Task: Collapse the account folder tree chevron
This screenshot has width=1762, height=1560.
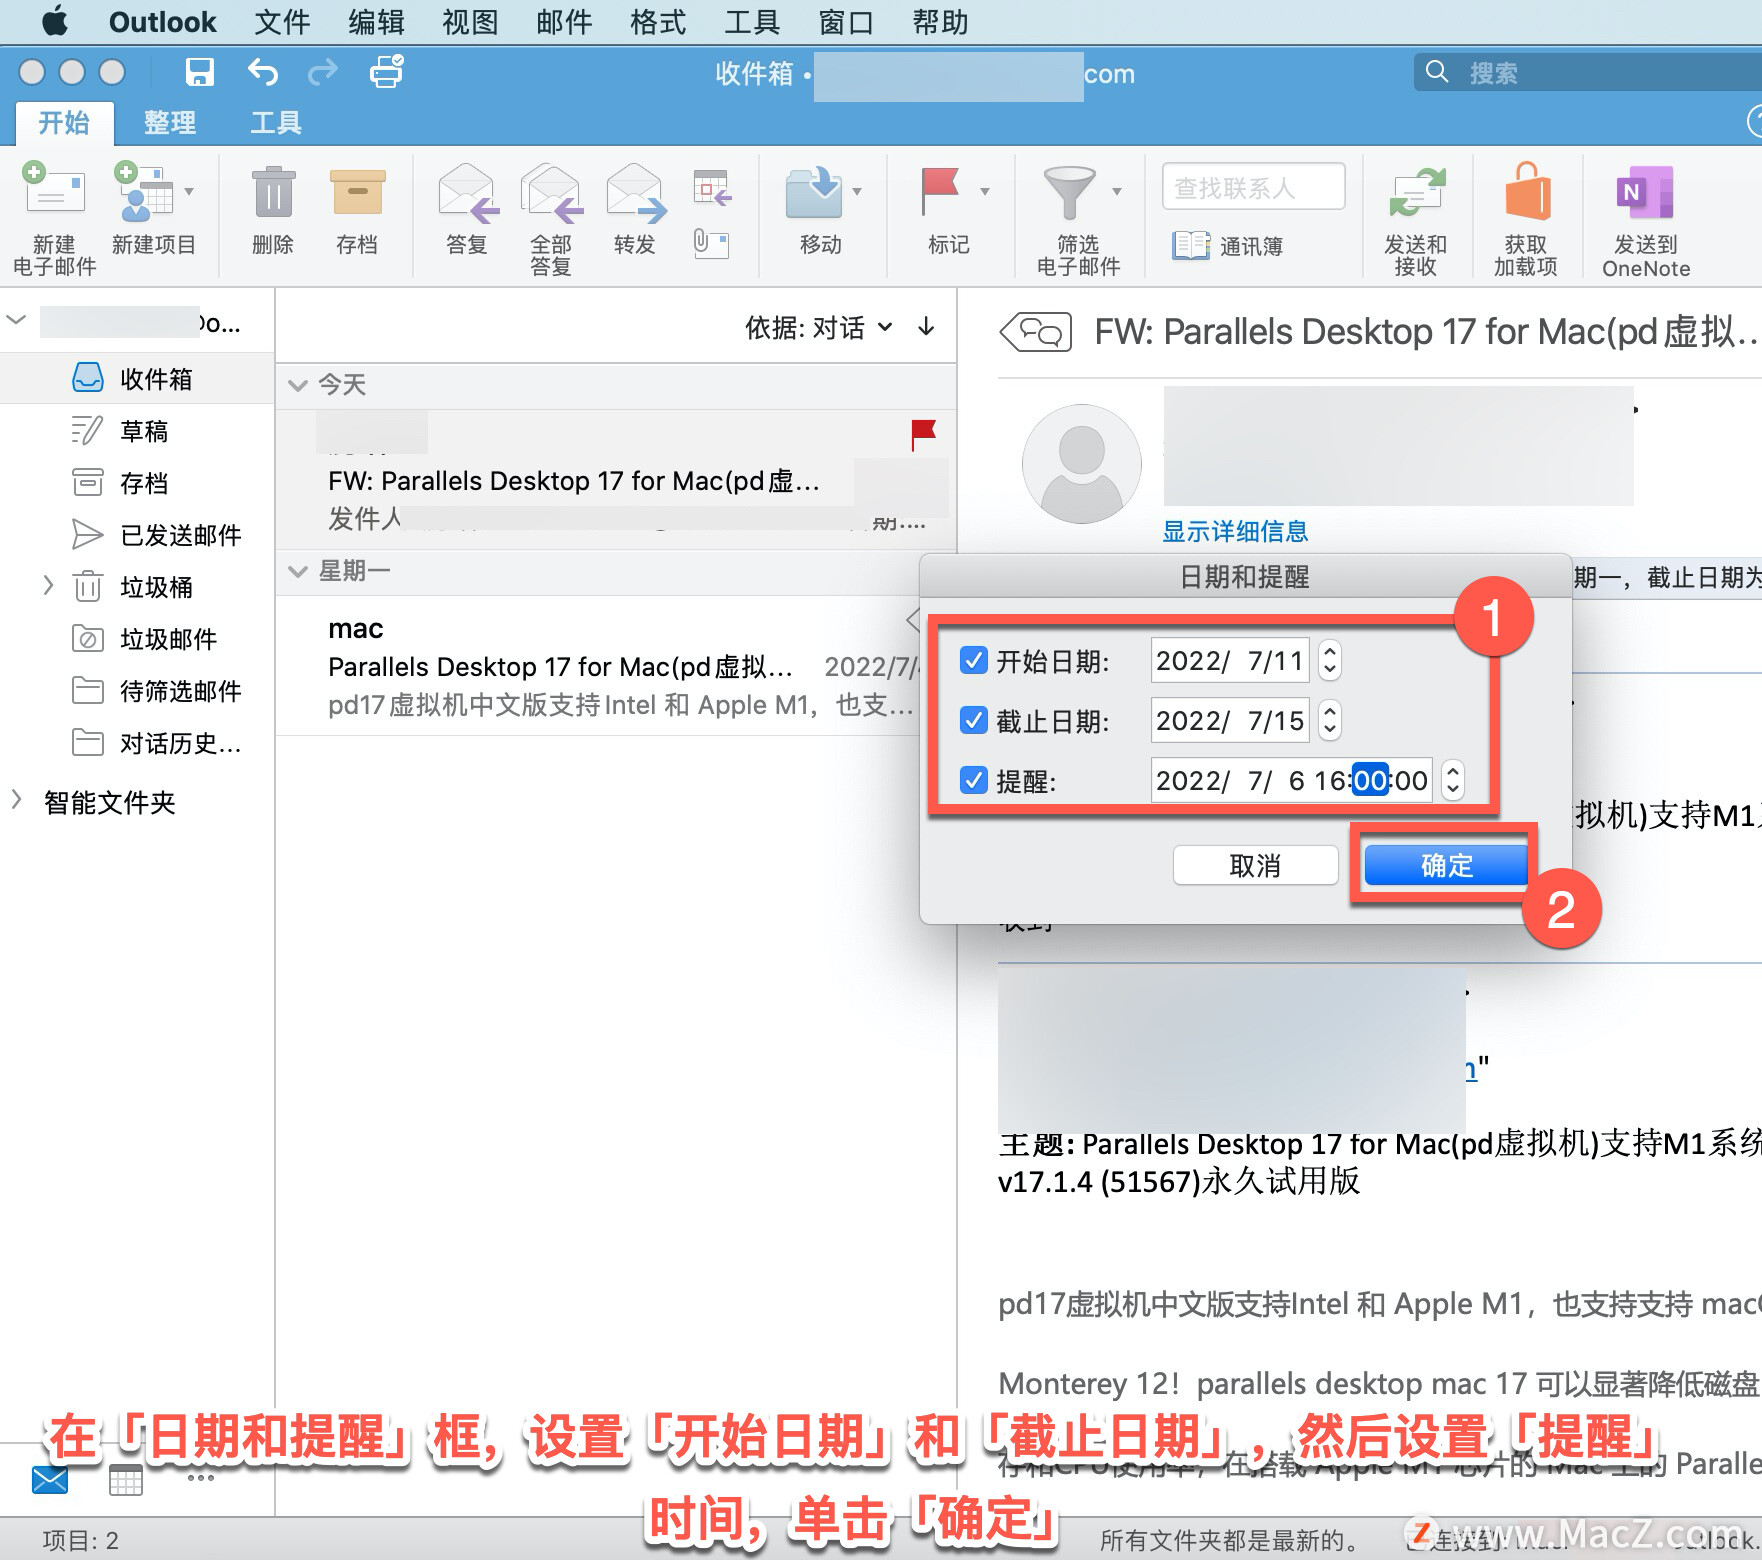Action: [16, 320]
